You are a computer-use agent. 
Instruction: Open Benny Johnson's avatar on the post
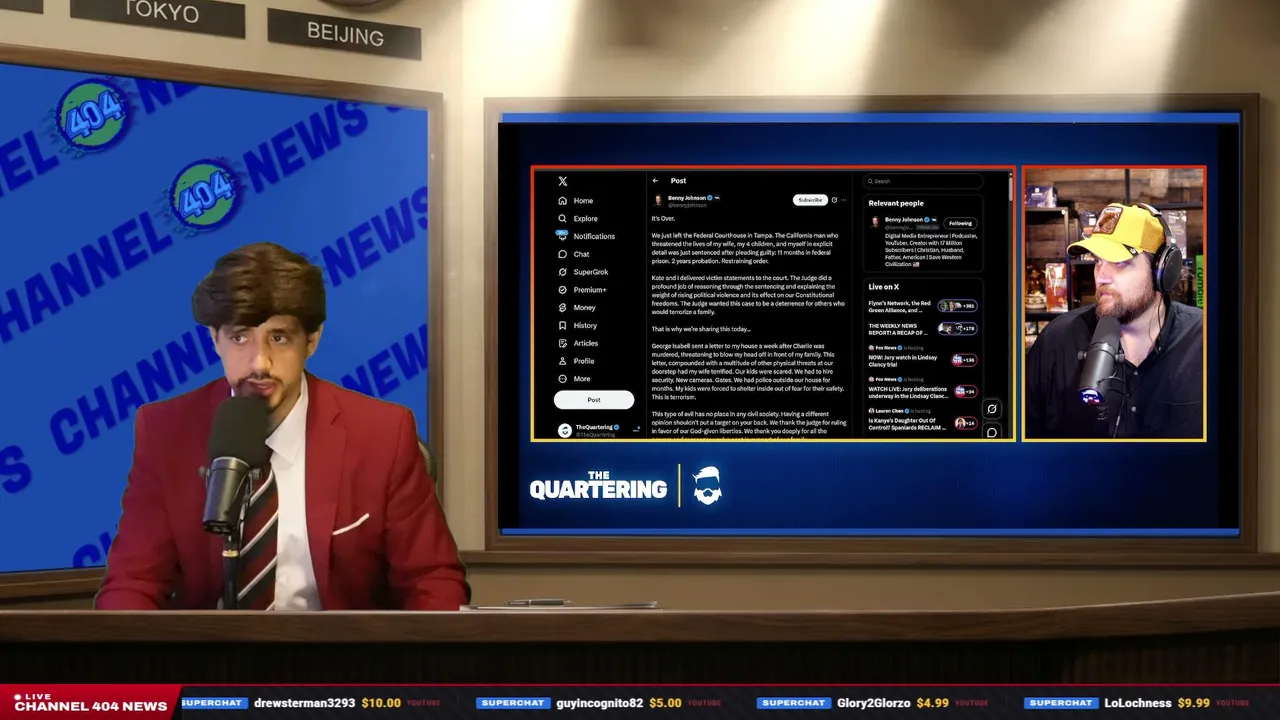pyautogui.click(x=658, y=200)
